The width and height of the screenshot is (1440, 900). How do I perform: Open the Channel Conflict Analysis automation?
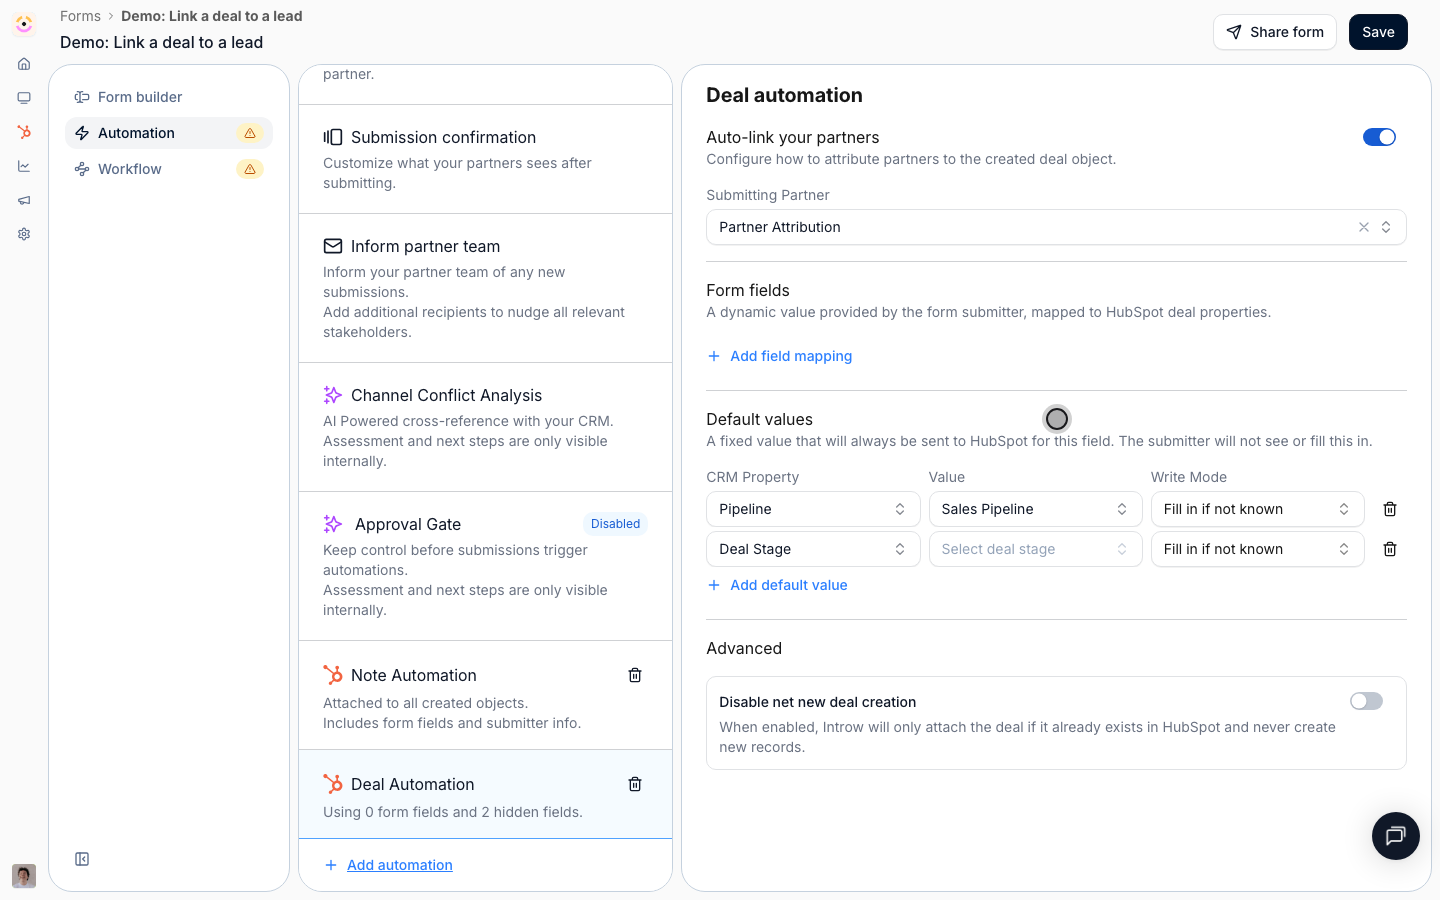click(485, 427)
